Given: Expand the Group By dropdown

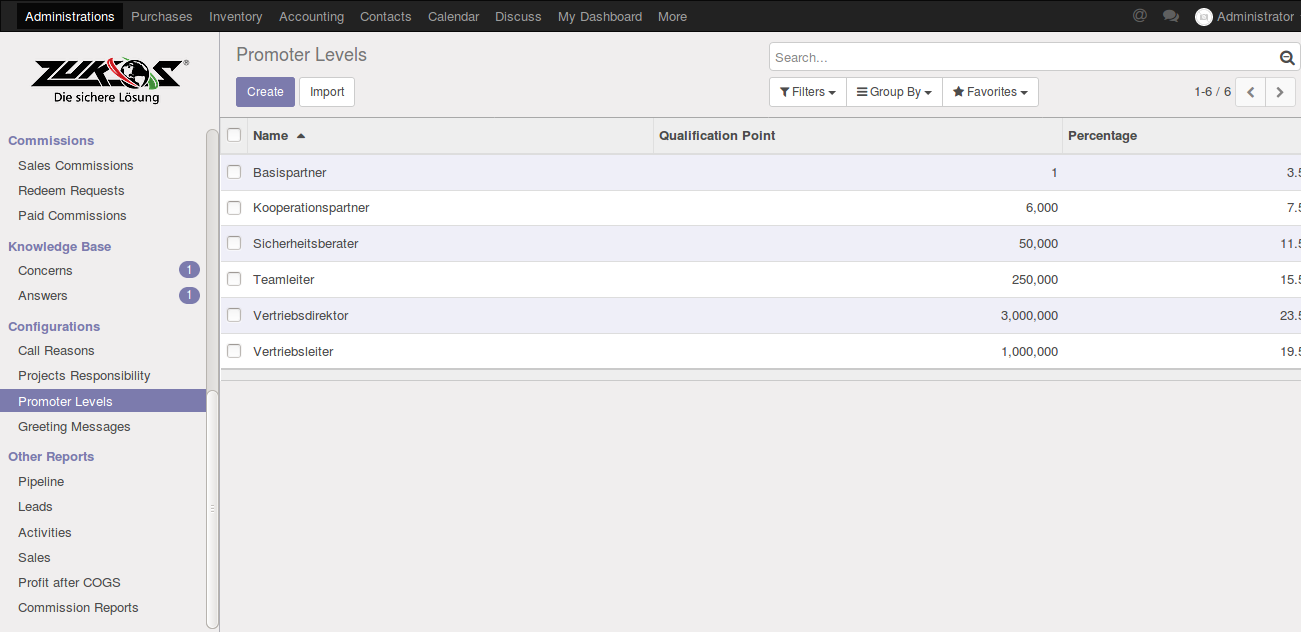Looking at the screenshot, I should coord(894,92).
